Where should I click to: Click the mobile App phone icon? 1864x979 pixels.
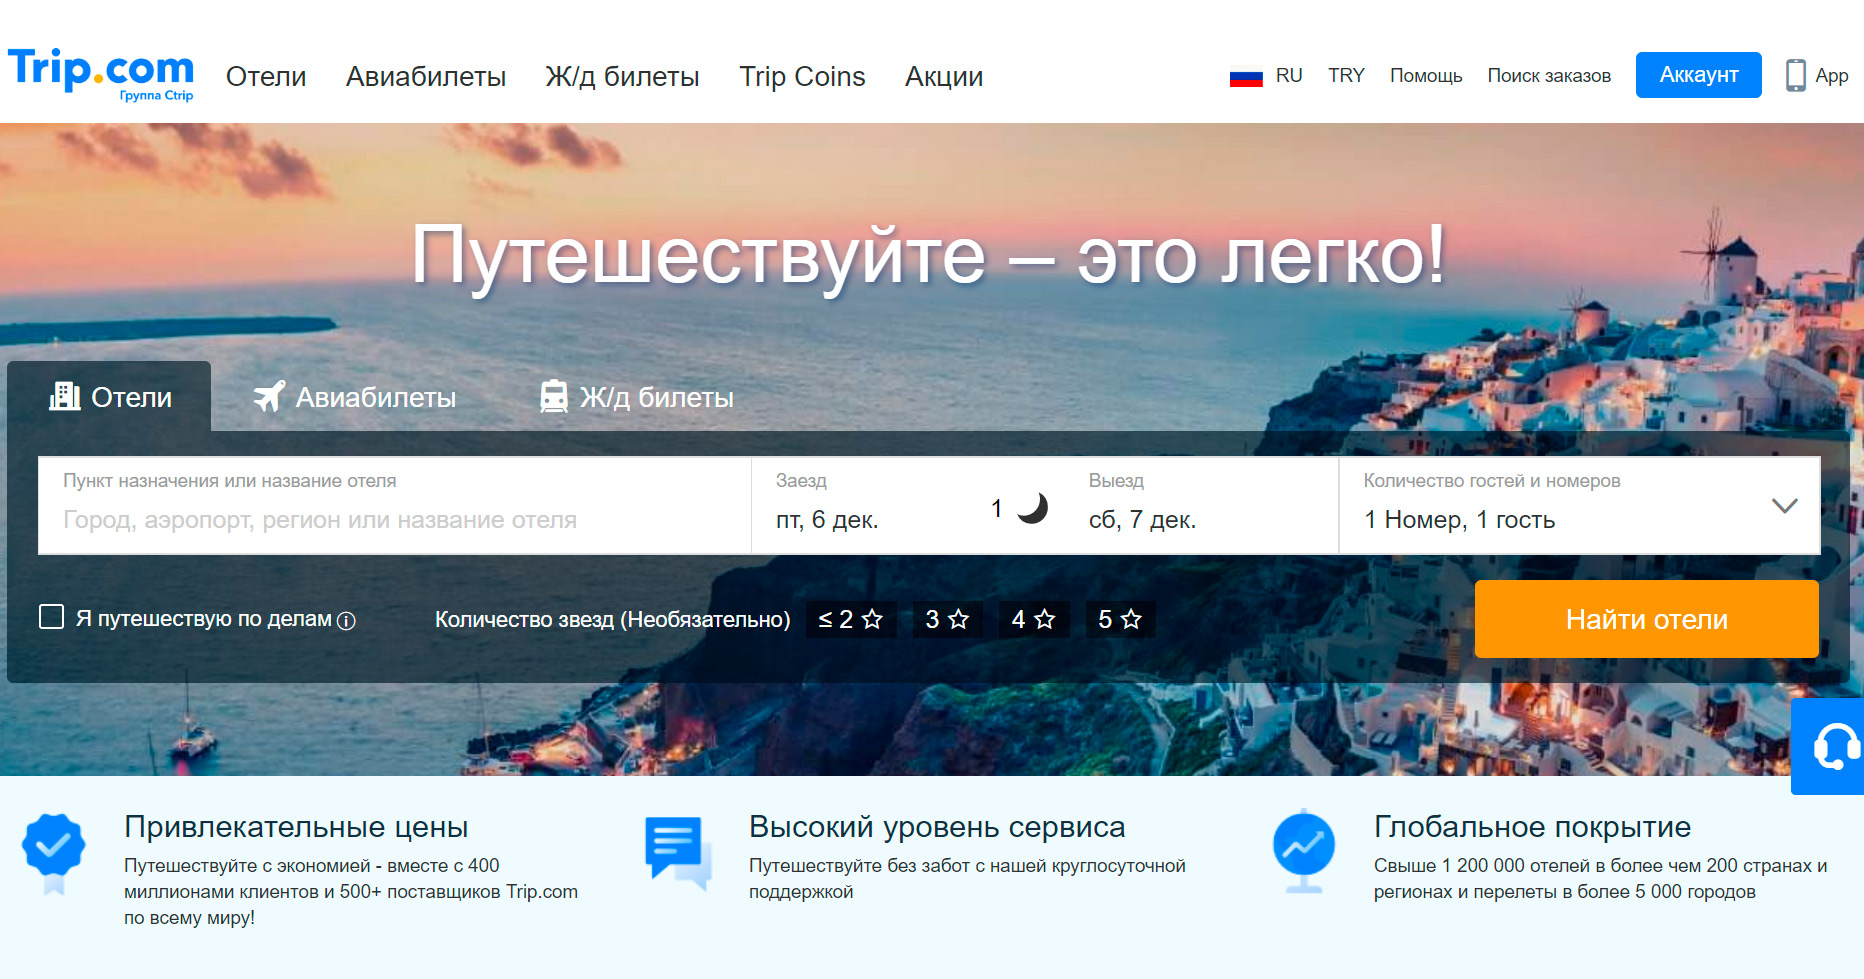coord(1795,75)
